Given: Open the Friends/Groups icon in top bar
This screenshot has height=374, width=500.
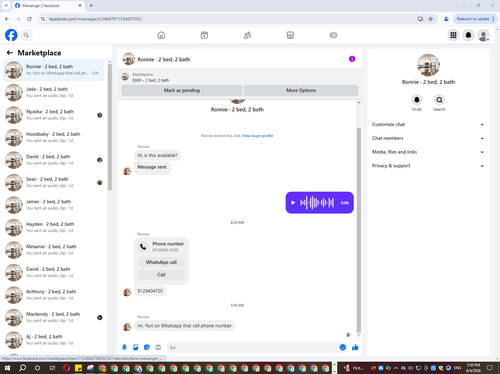Looking at the screenshot, I should pos(247,35).
